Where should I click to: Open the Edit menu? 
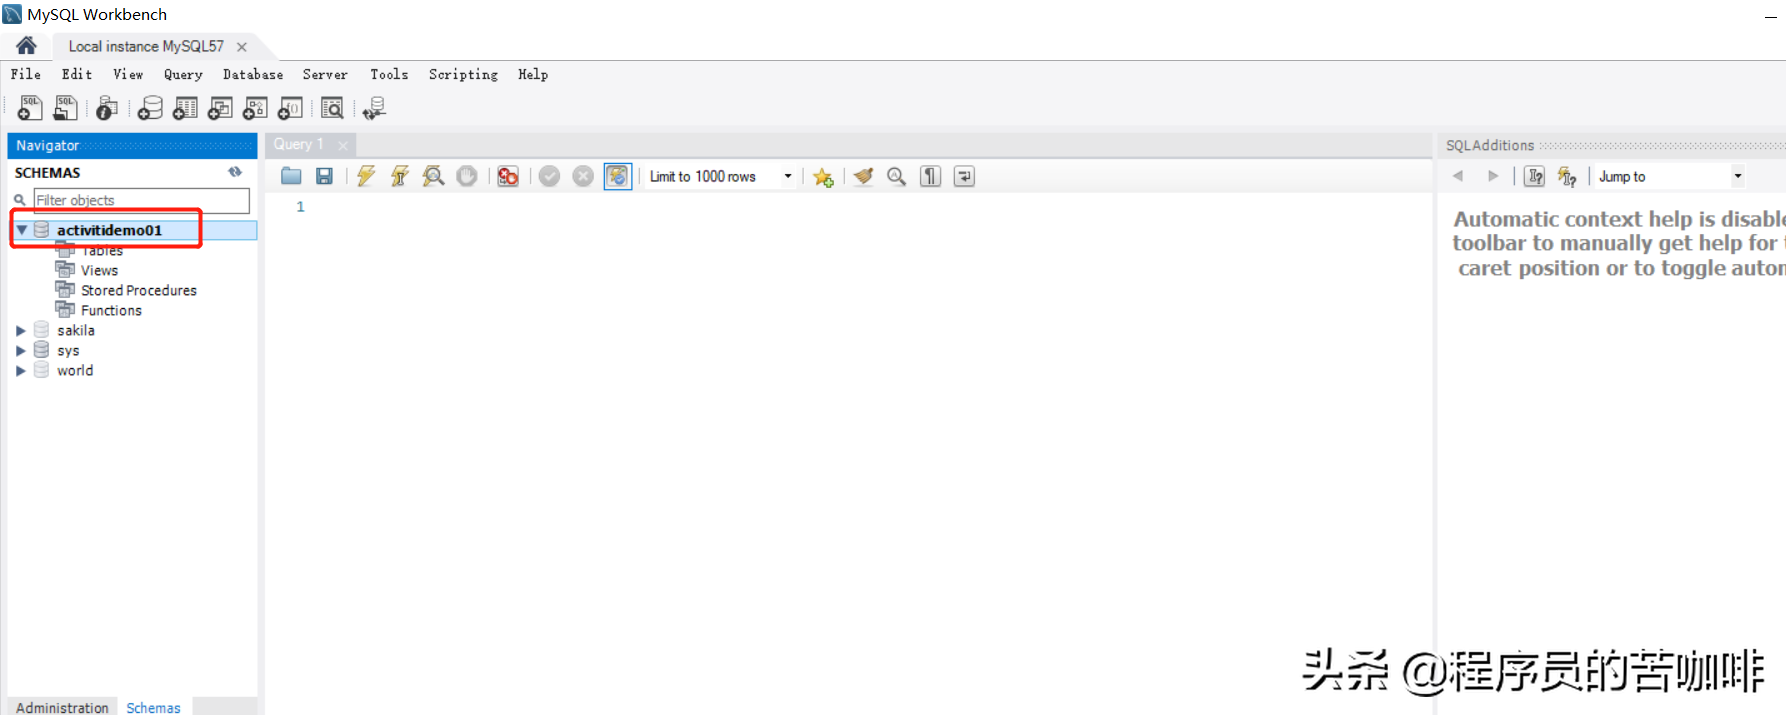click(77, 74)
